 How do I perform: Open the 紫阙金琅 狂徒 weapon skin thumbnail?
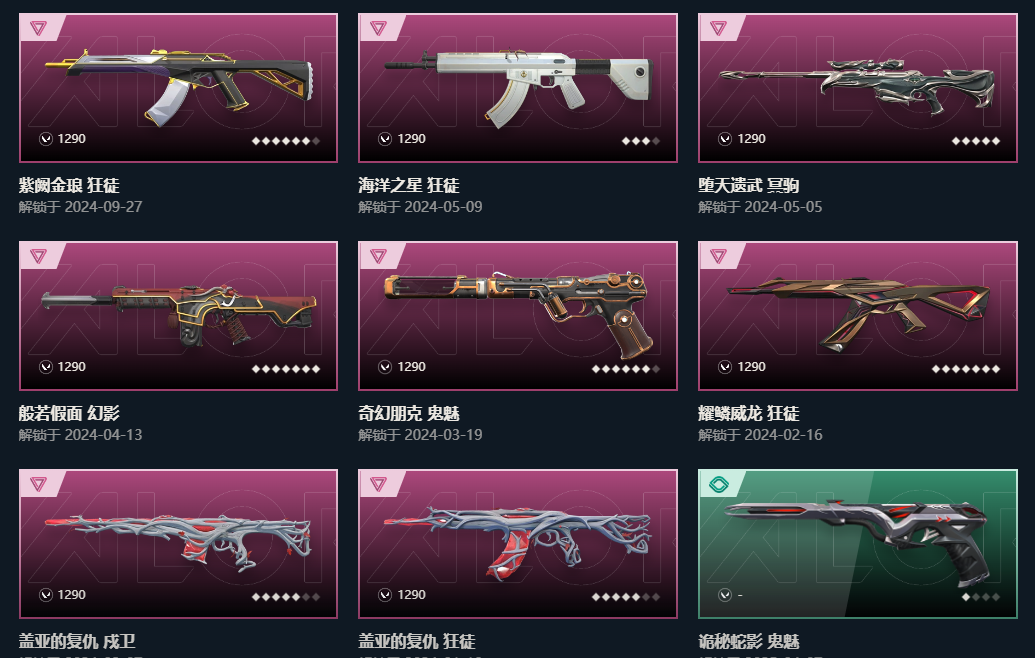tap(178, 88)
